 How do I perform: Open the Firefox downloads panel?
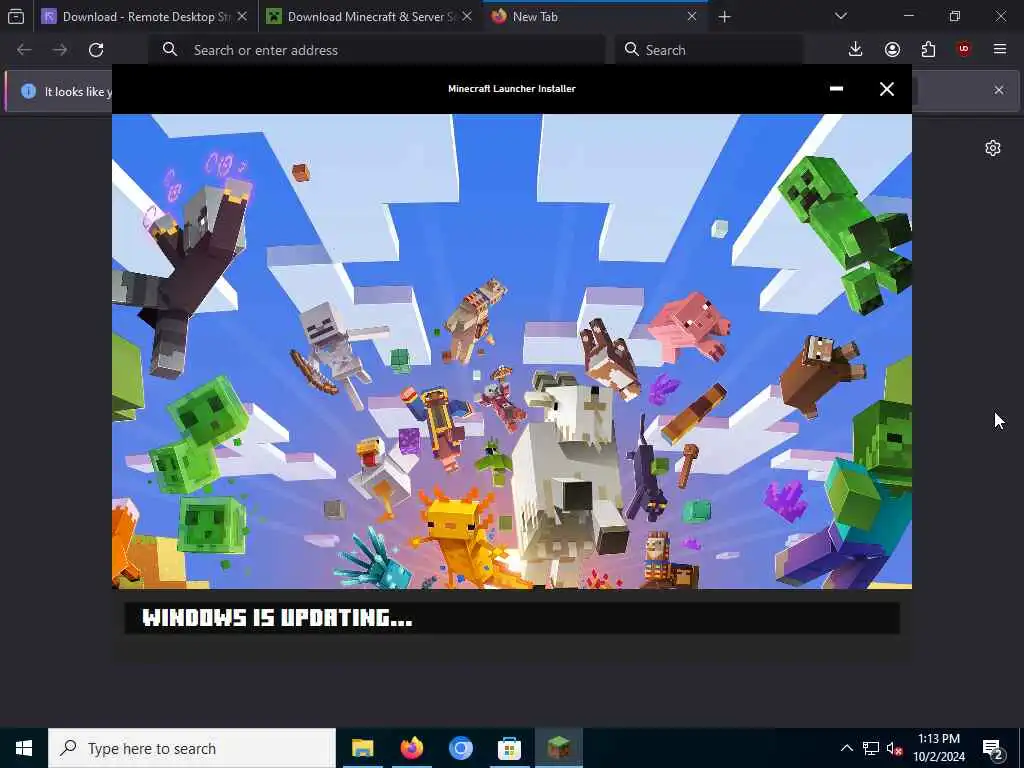pyautogui.click(x=856, y=50)
